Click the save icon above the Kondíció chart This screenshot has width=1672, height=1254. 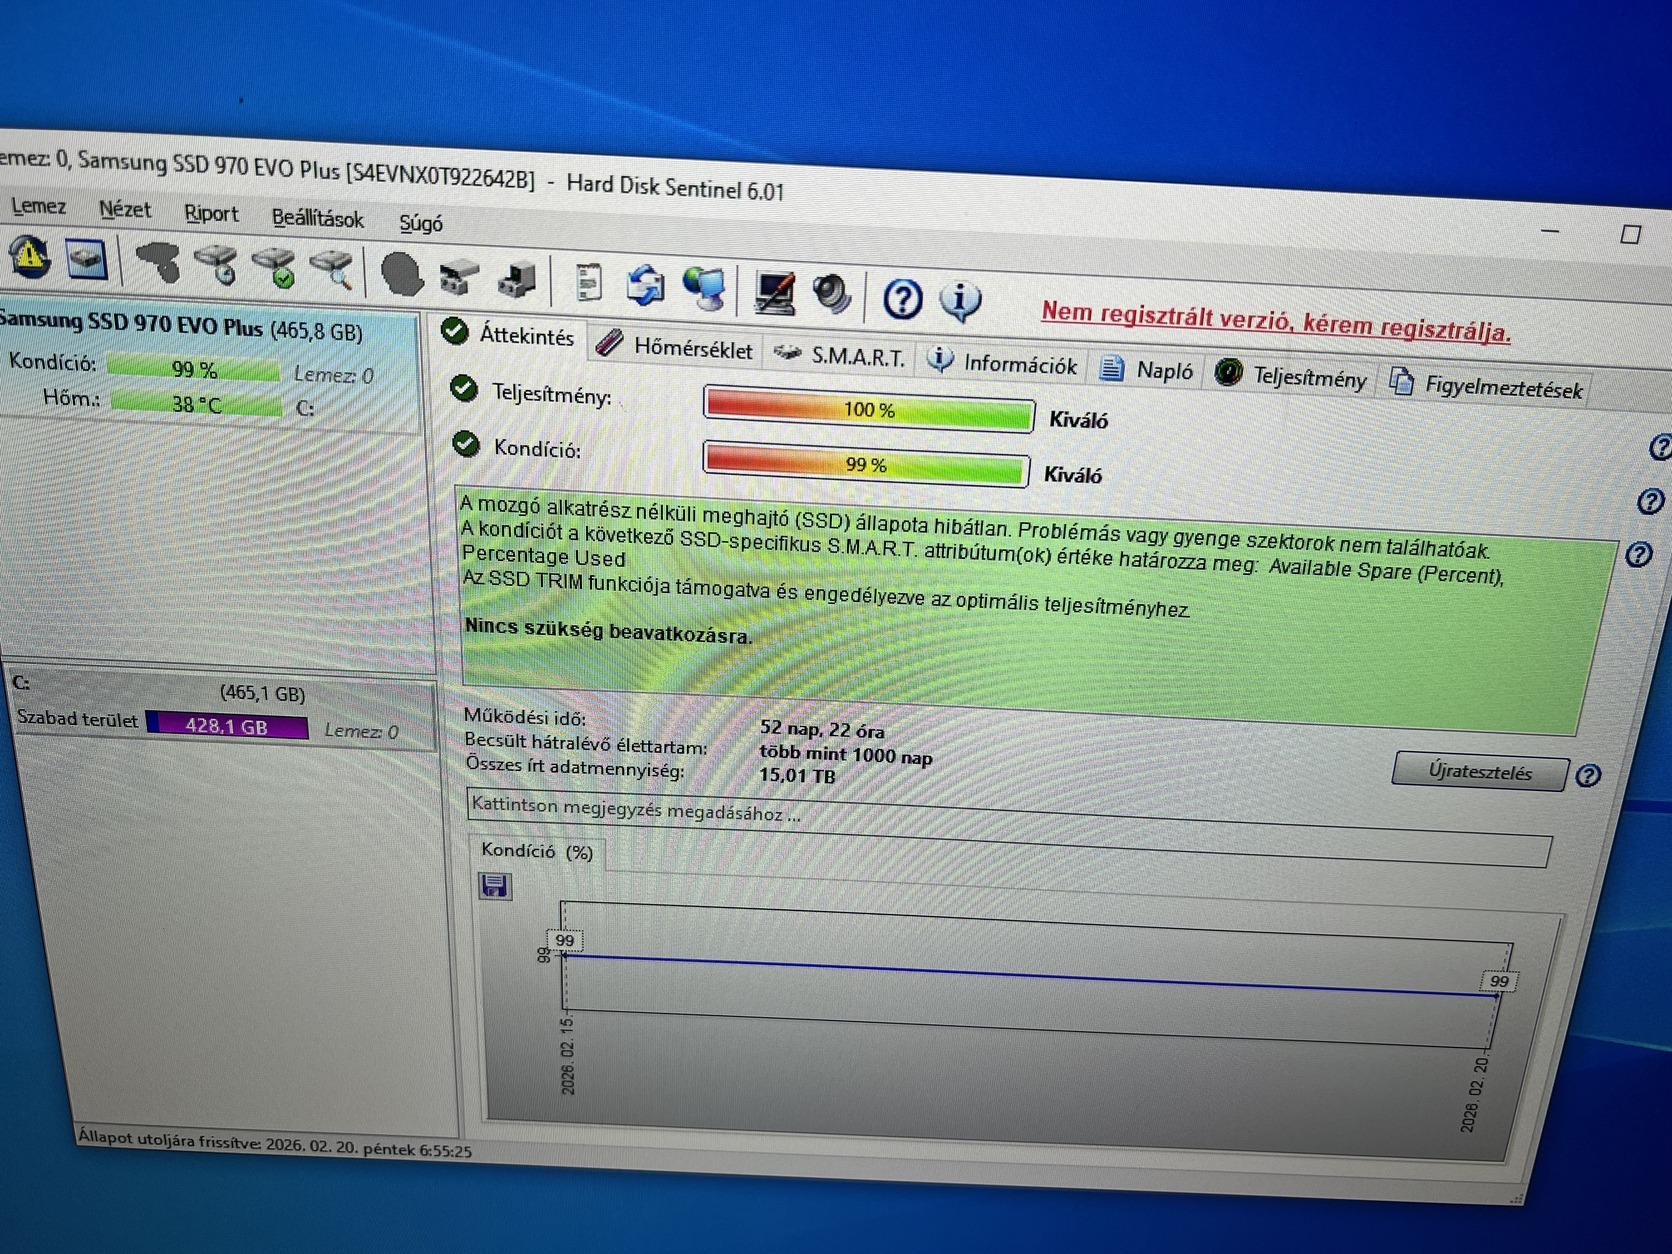coord(494,886)
